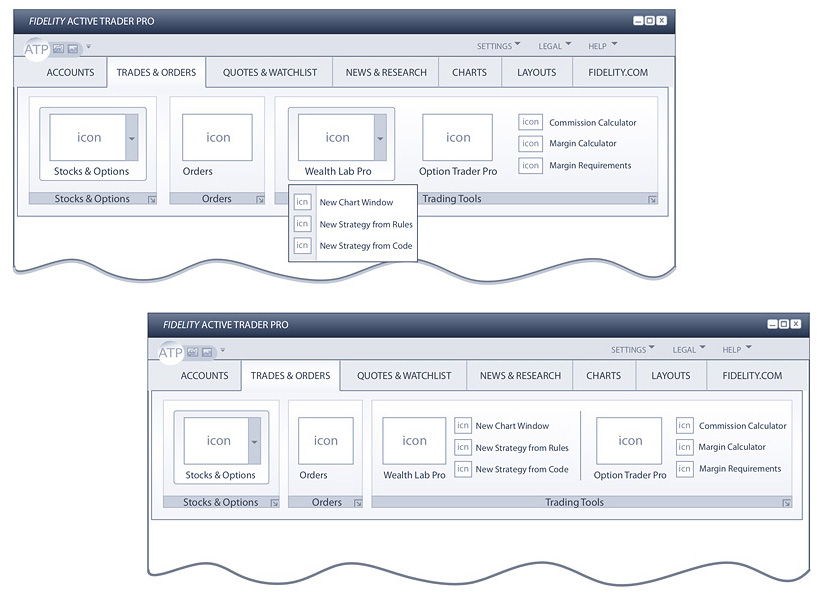
Task: Open Orders group launcher in the upper window
Action: click(x=260, y=199)
